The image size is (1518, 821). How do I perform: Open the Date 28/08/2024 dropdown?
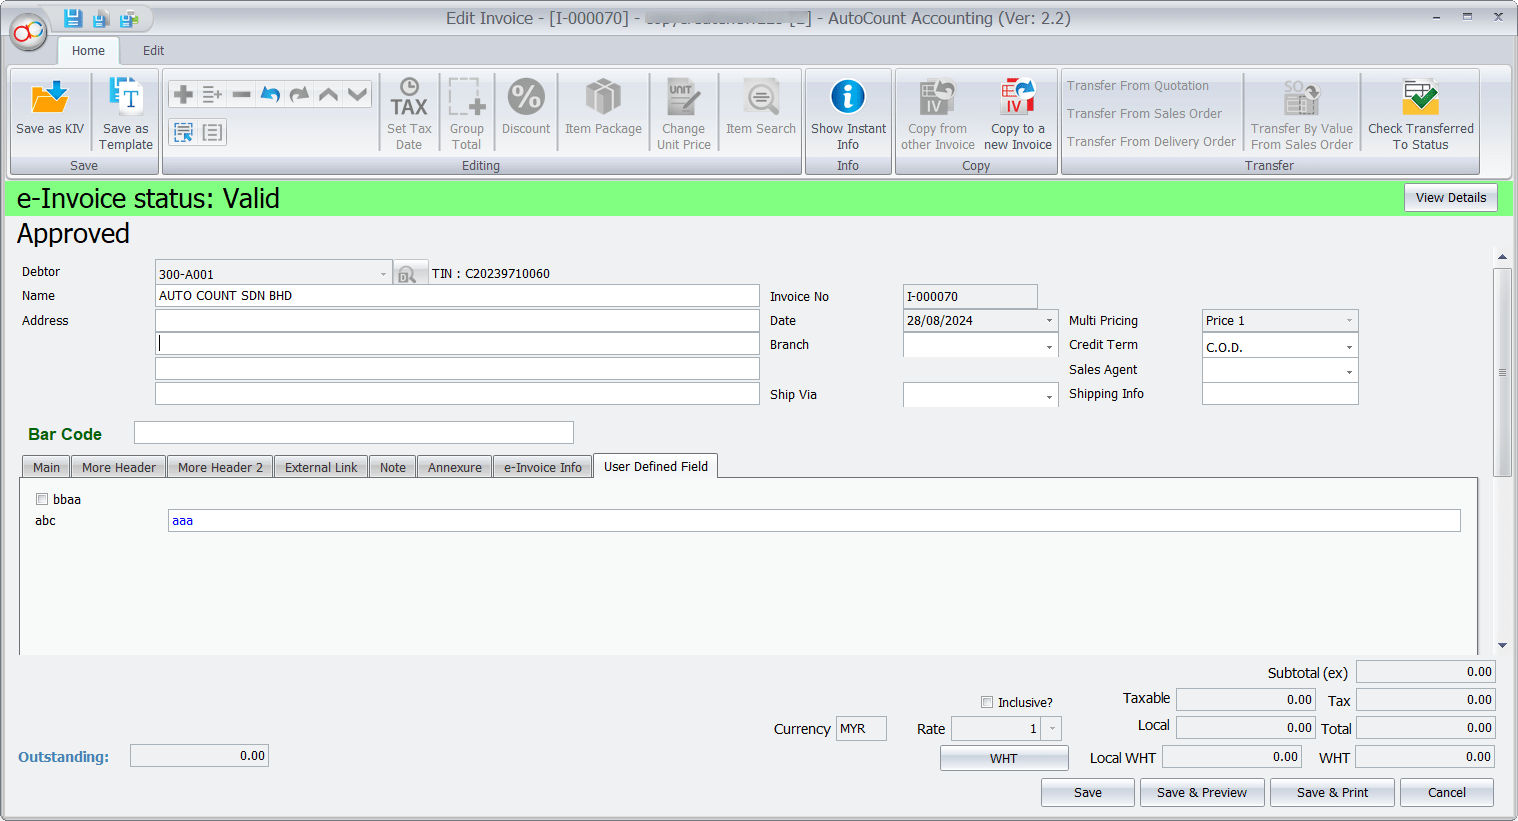(1049, 321)
